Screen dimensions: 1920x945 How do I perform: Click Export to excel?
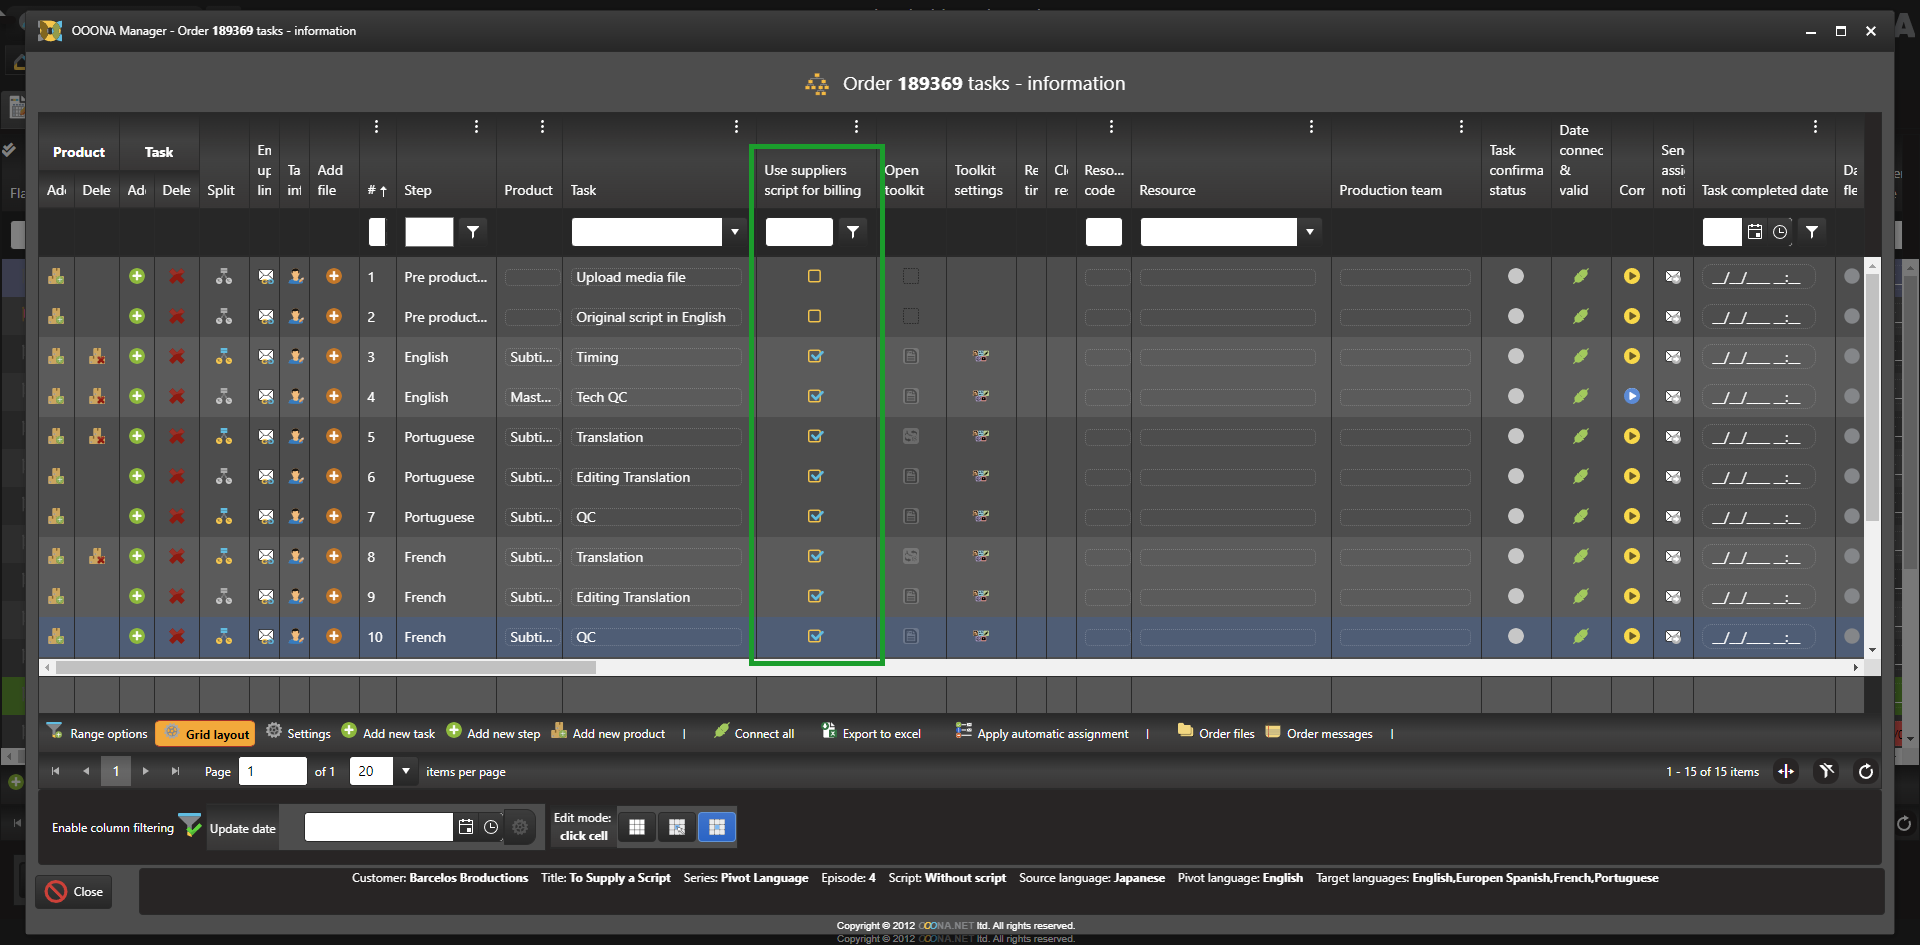pos(871,734)
